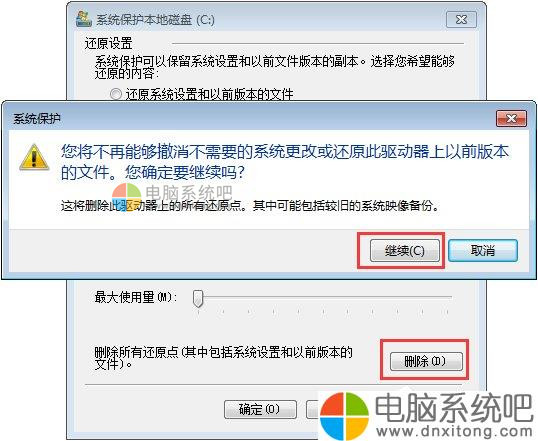
Task: Click the 删除所有还原点 description text
Action: coord(223,358)
